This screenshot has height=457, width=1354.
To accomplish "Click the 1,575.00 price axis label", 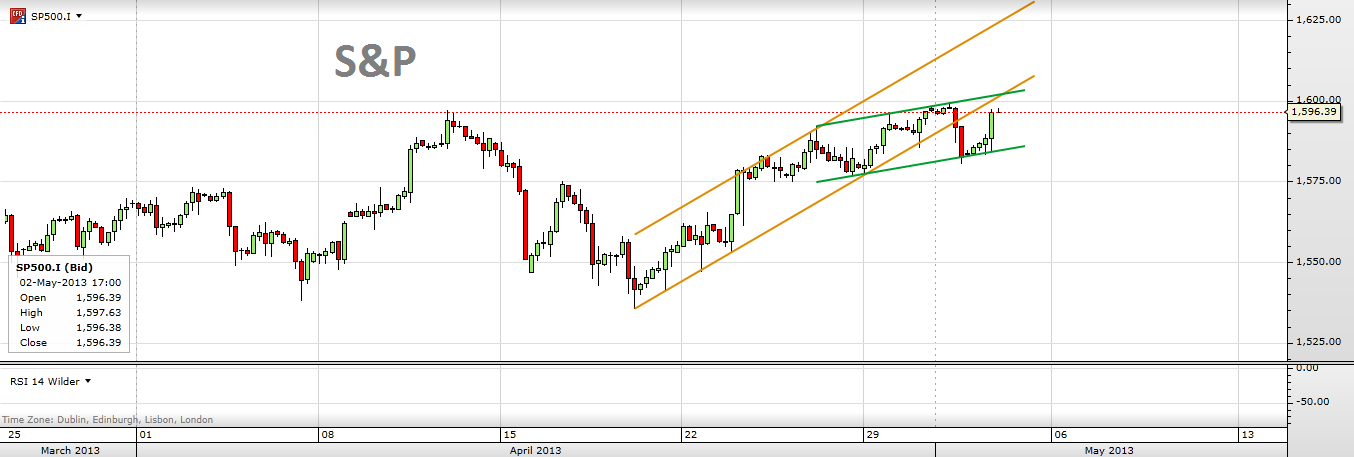I will (x=1318, y=181).
